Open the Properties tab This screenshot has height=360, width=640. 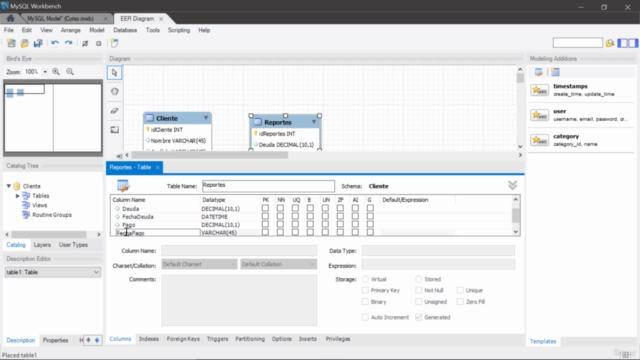[56, 340]
